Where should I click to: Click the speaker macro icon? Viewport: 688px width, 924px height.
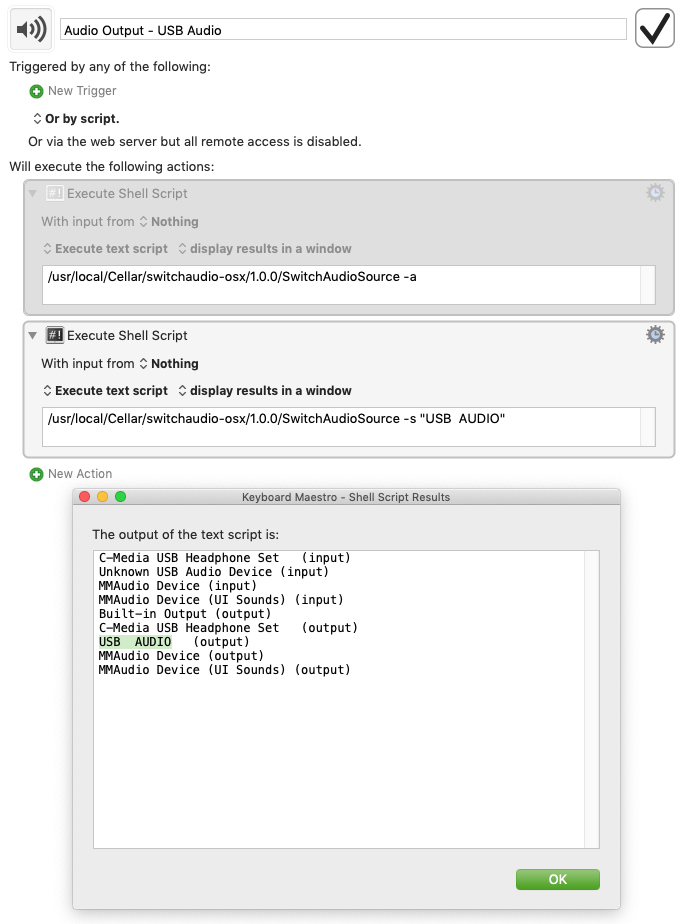[31, 28]
